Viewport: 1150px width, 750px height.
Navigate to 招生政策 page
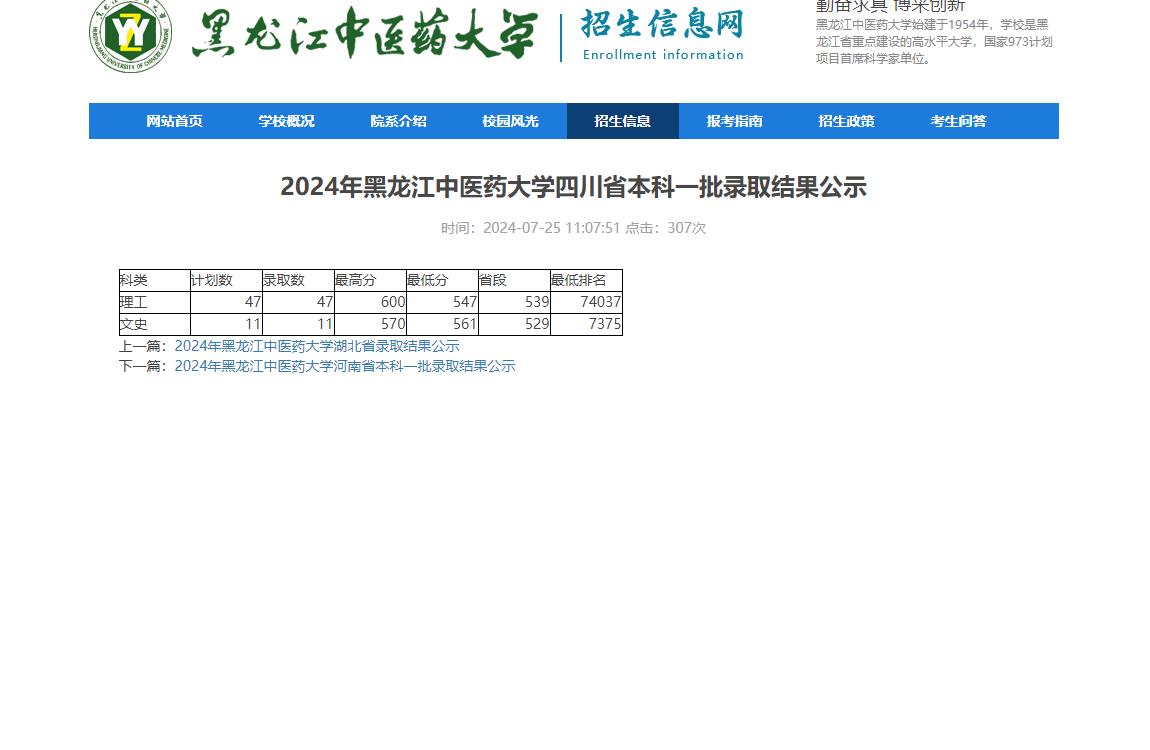[x=846, y=121]
